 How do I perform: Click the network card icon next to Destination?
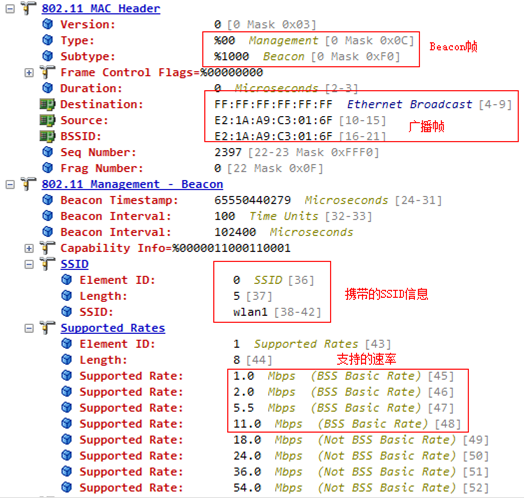pyautogui.click(x=47, y=104)
